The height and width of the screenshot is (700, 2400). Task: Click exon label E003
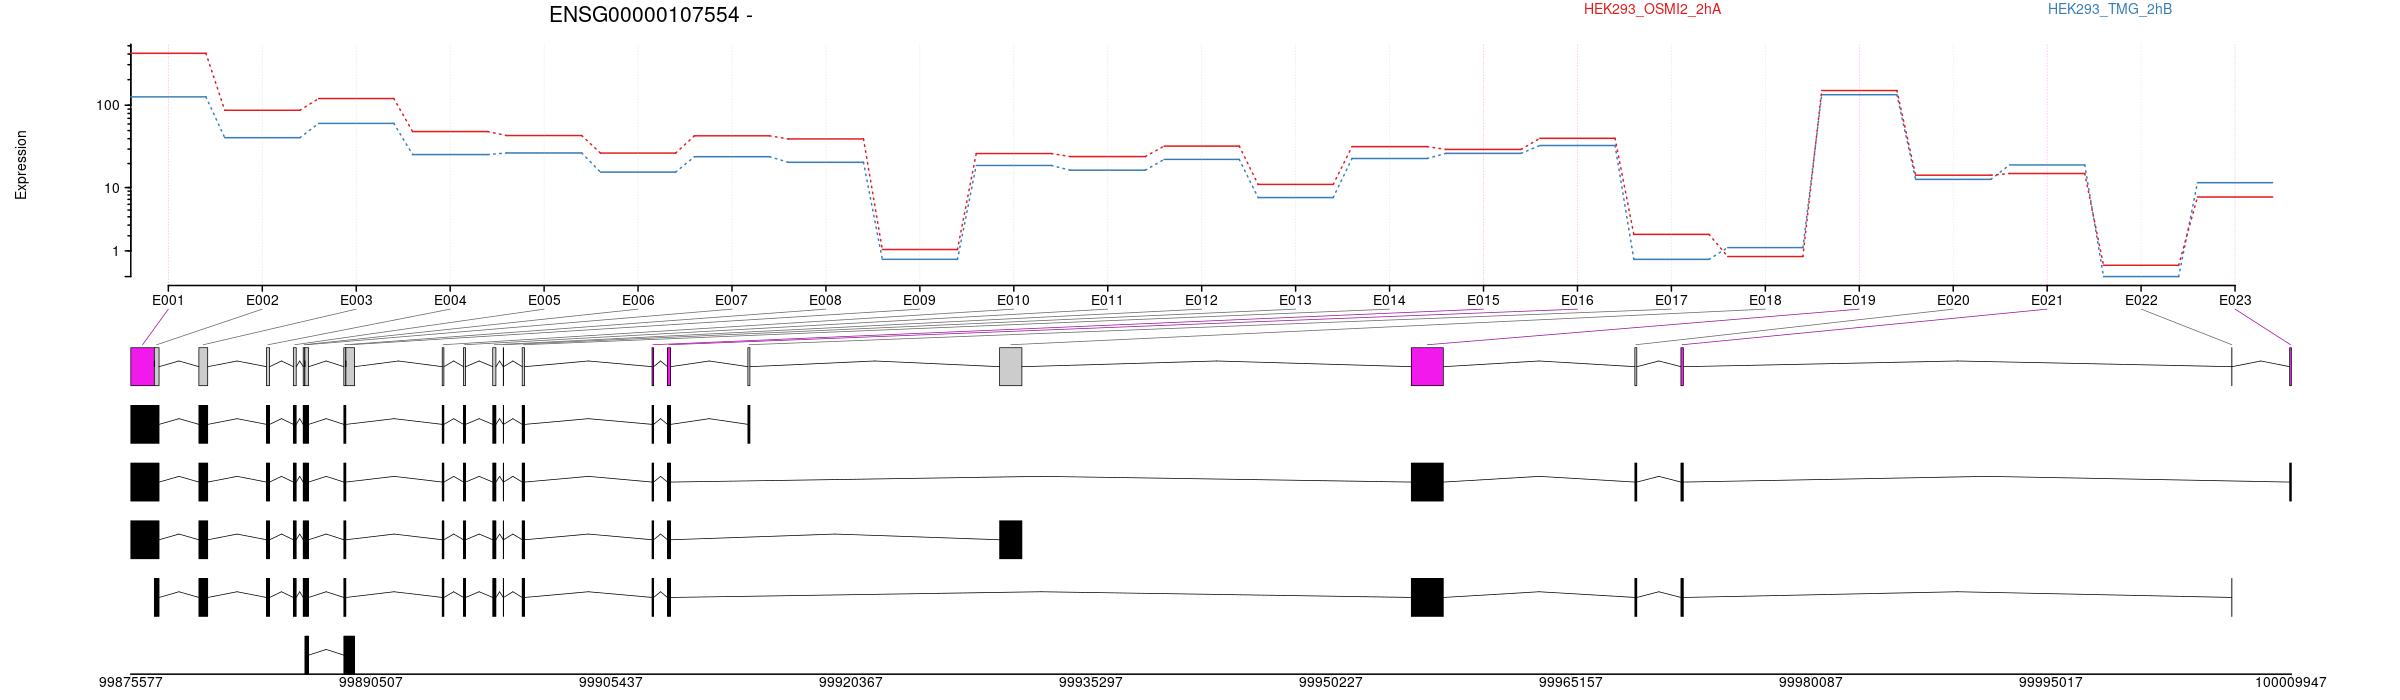356,300
